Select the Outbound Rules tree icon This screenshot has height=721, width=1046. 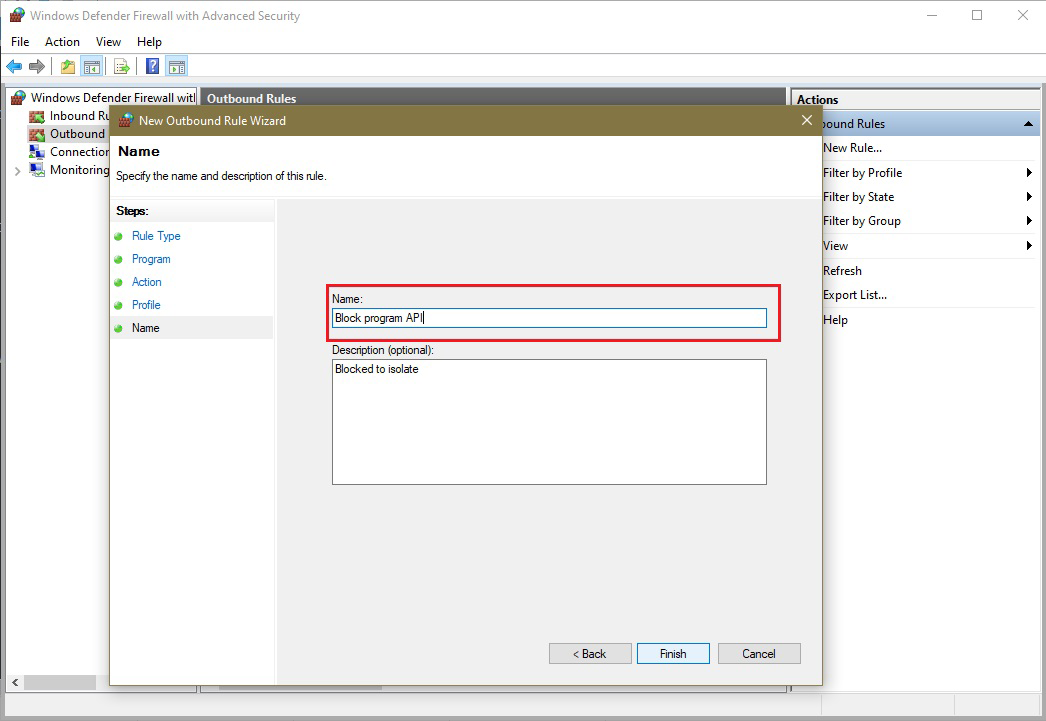37,134
